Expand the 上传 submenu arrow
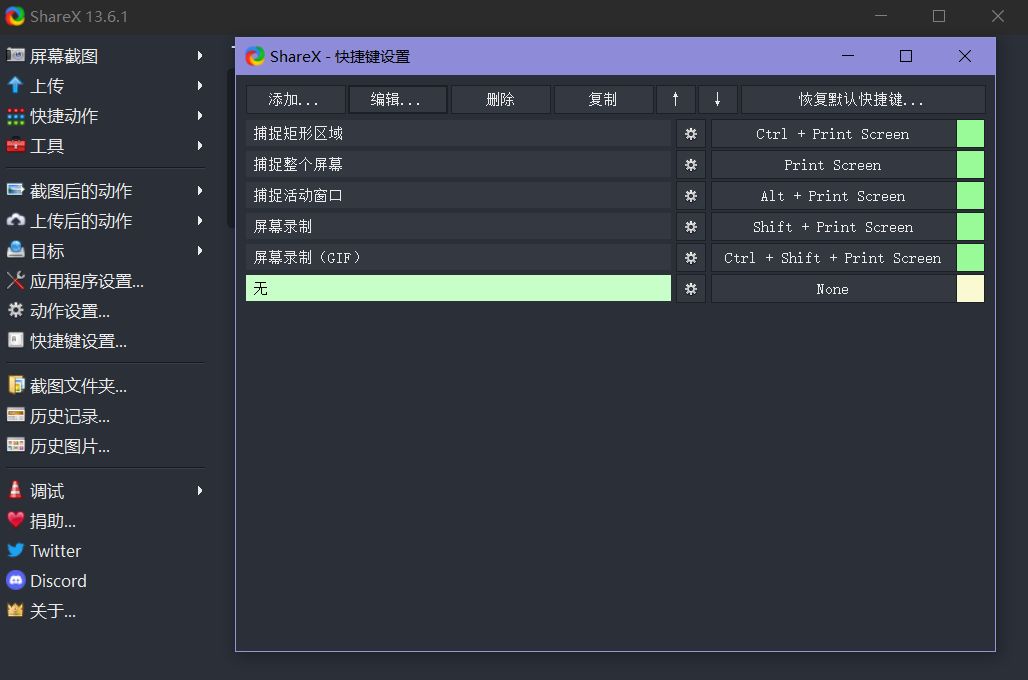1028x680 pixels. 200,85
